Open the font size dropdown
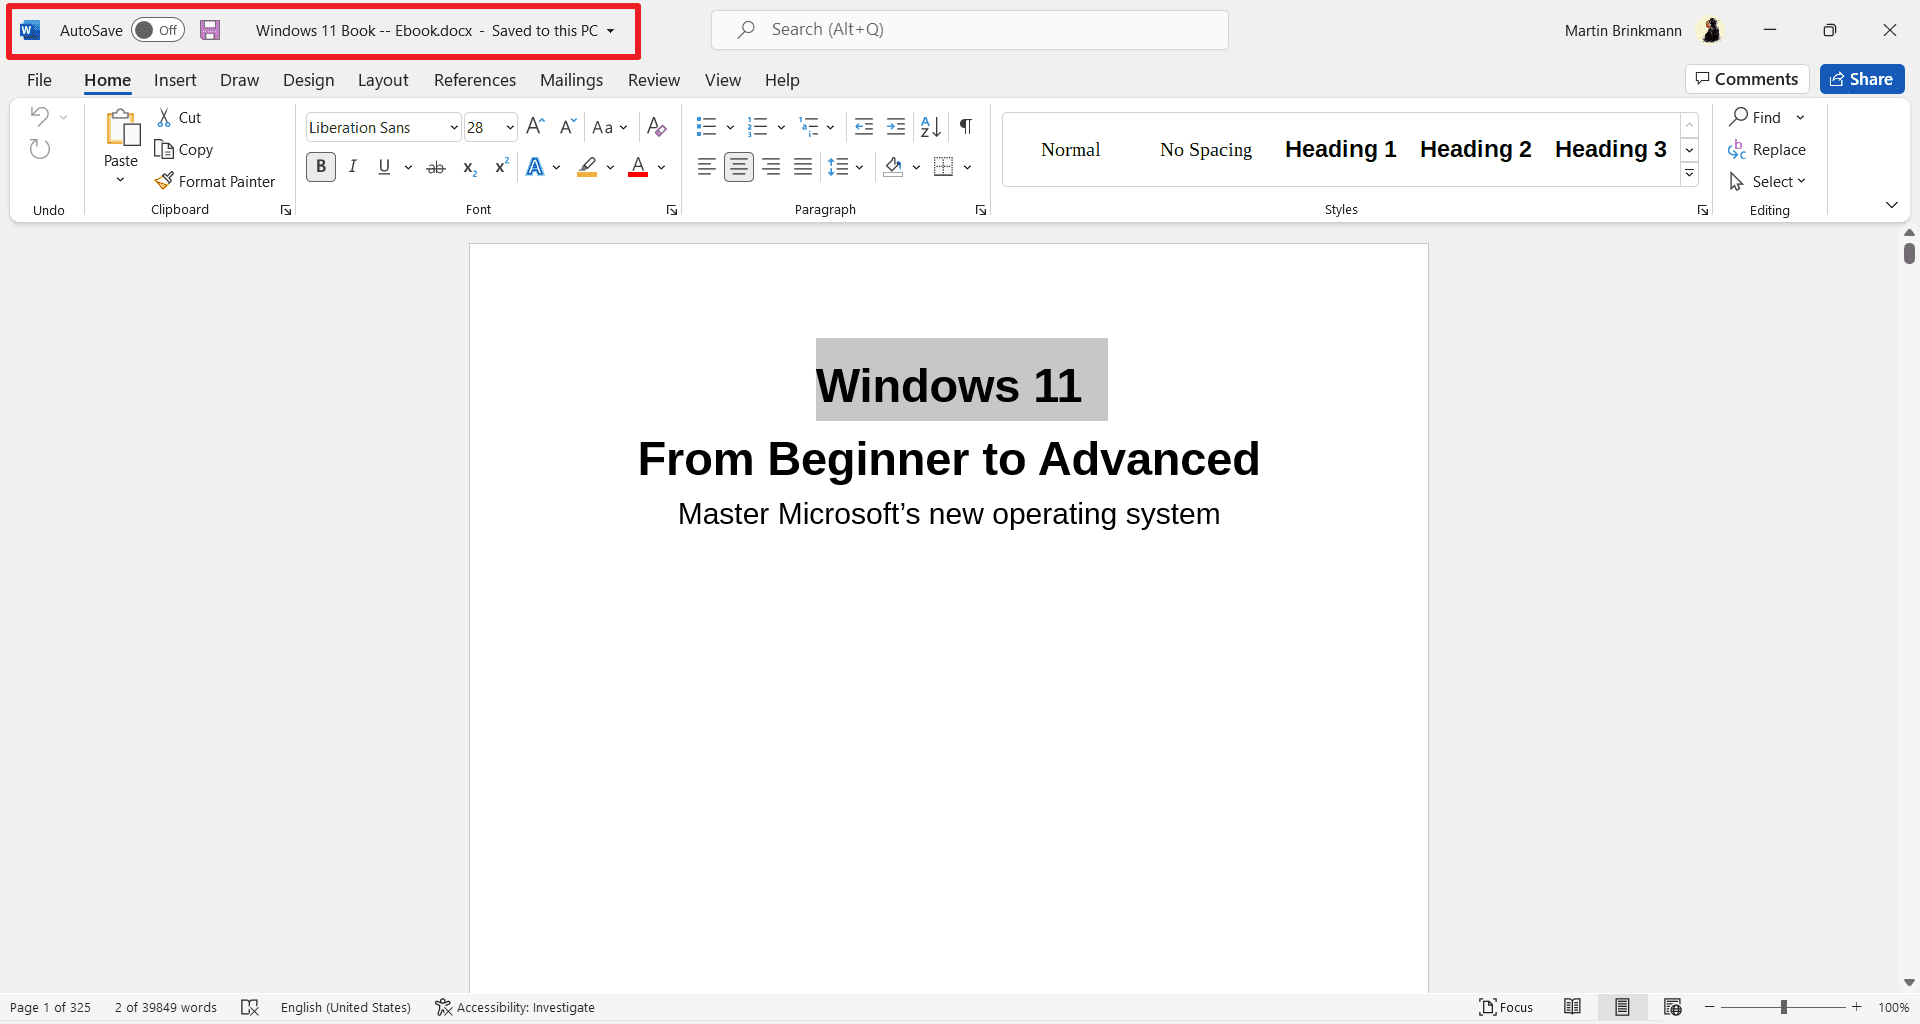 click(508, 127)
